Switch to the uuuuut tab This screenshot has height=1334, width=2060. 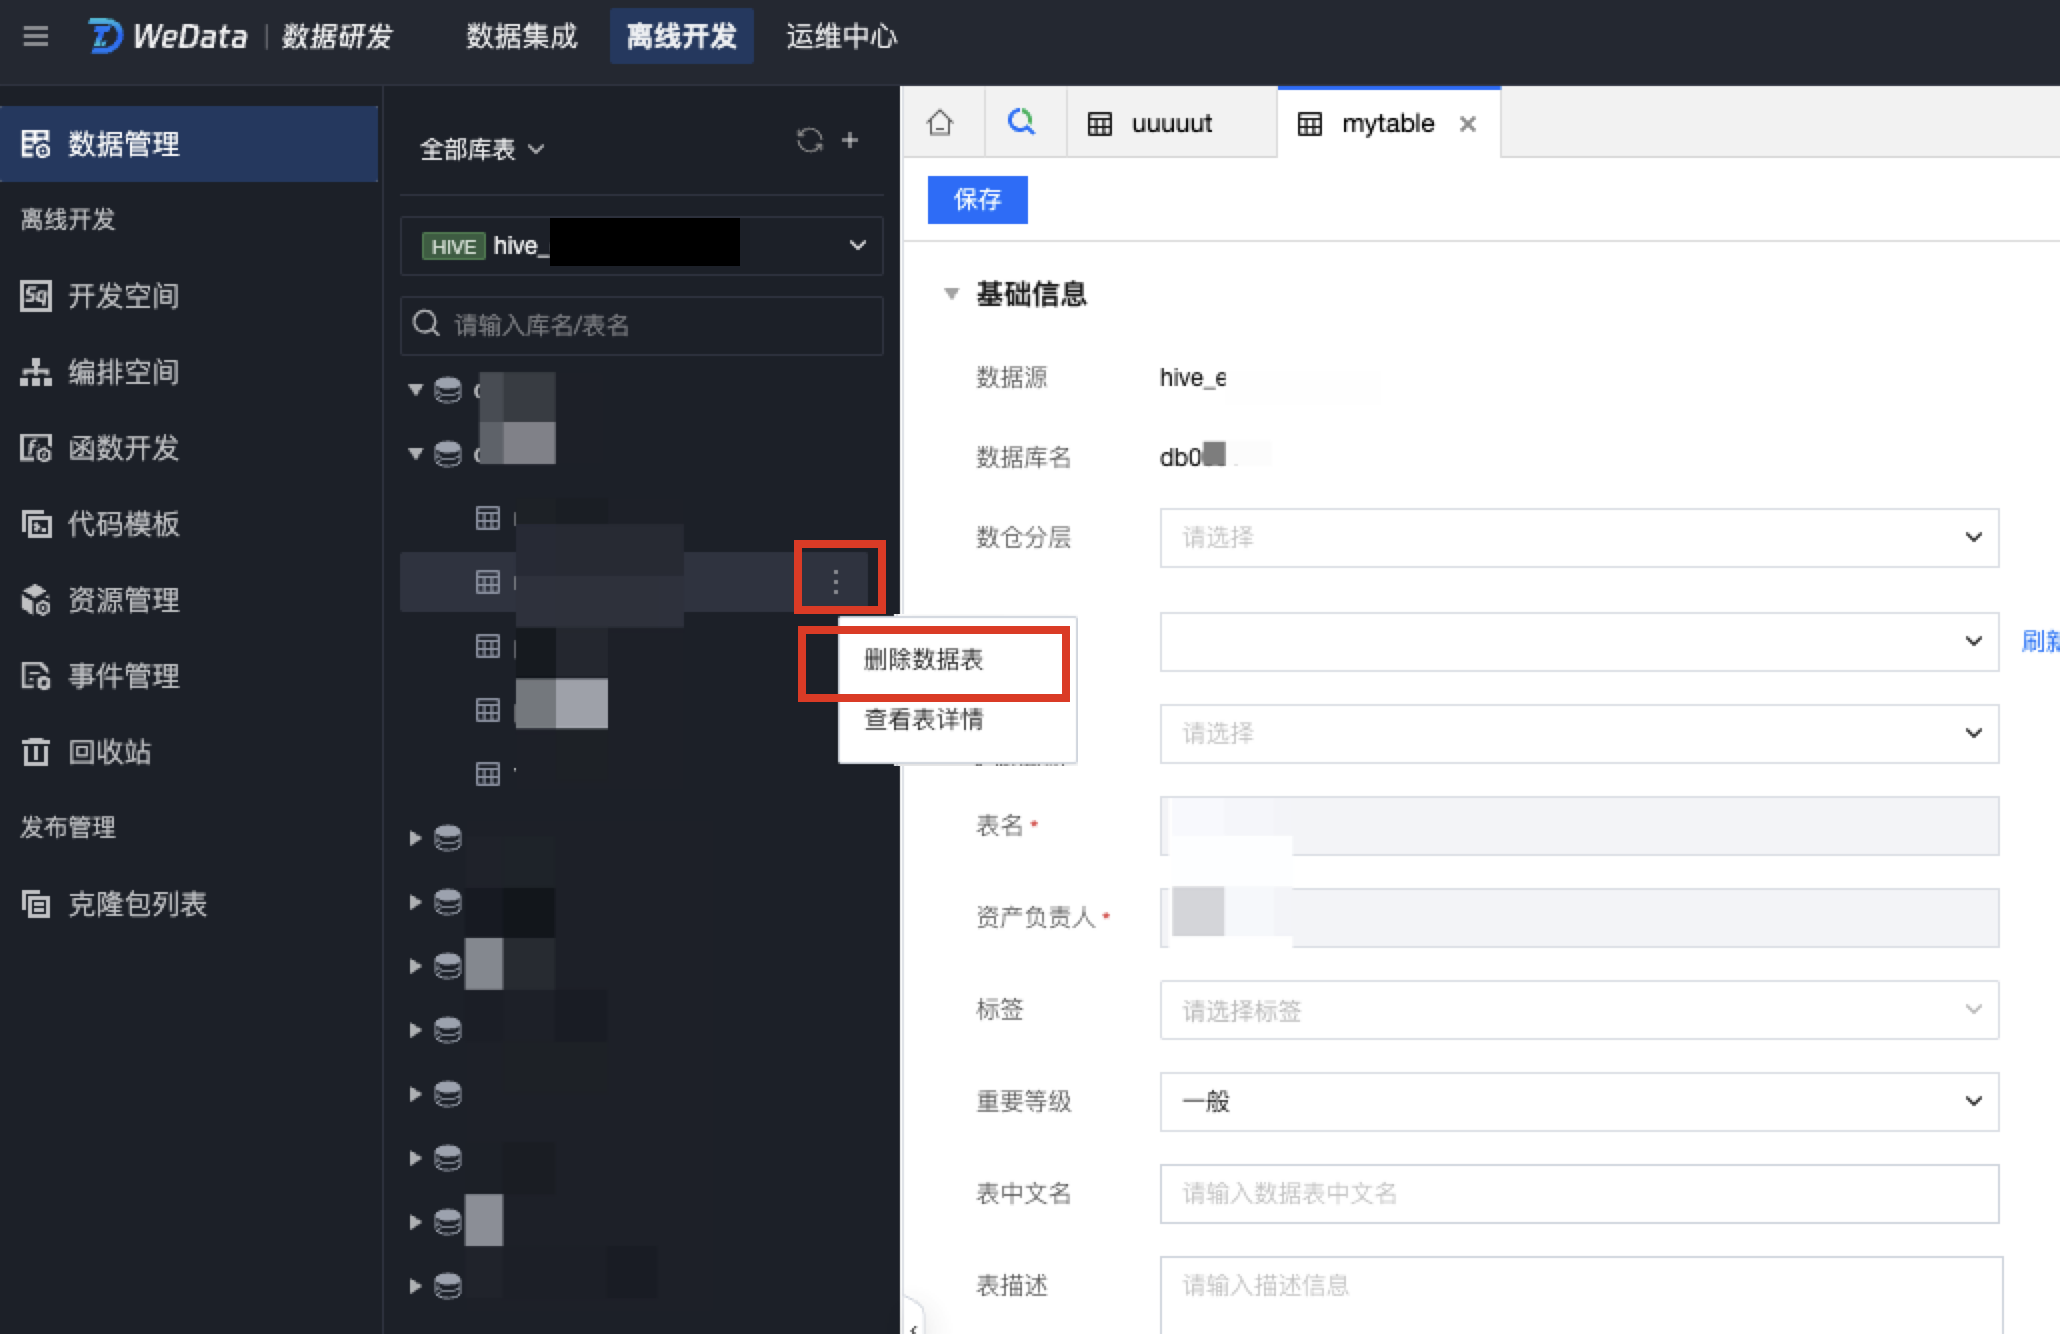tap(1170, 124)
